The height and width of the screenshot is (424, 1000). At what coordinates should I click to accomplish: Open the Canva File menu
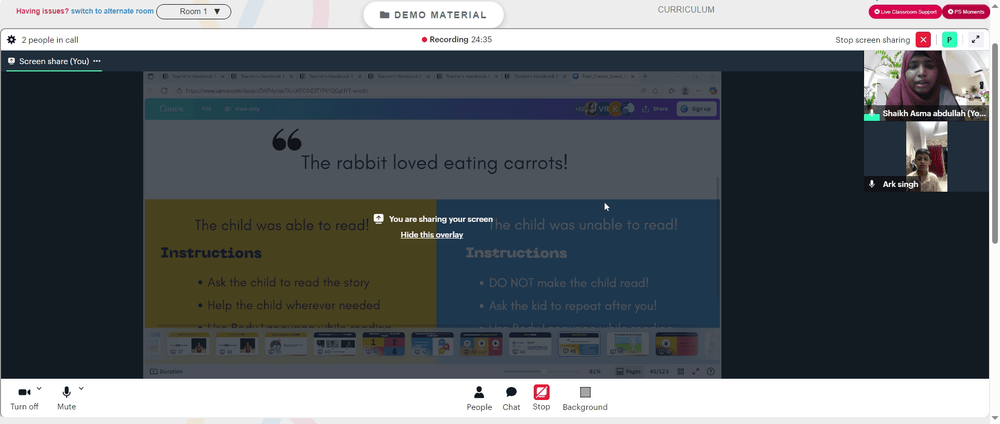[x=207, y=109]
